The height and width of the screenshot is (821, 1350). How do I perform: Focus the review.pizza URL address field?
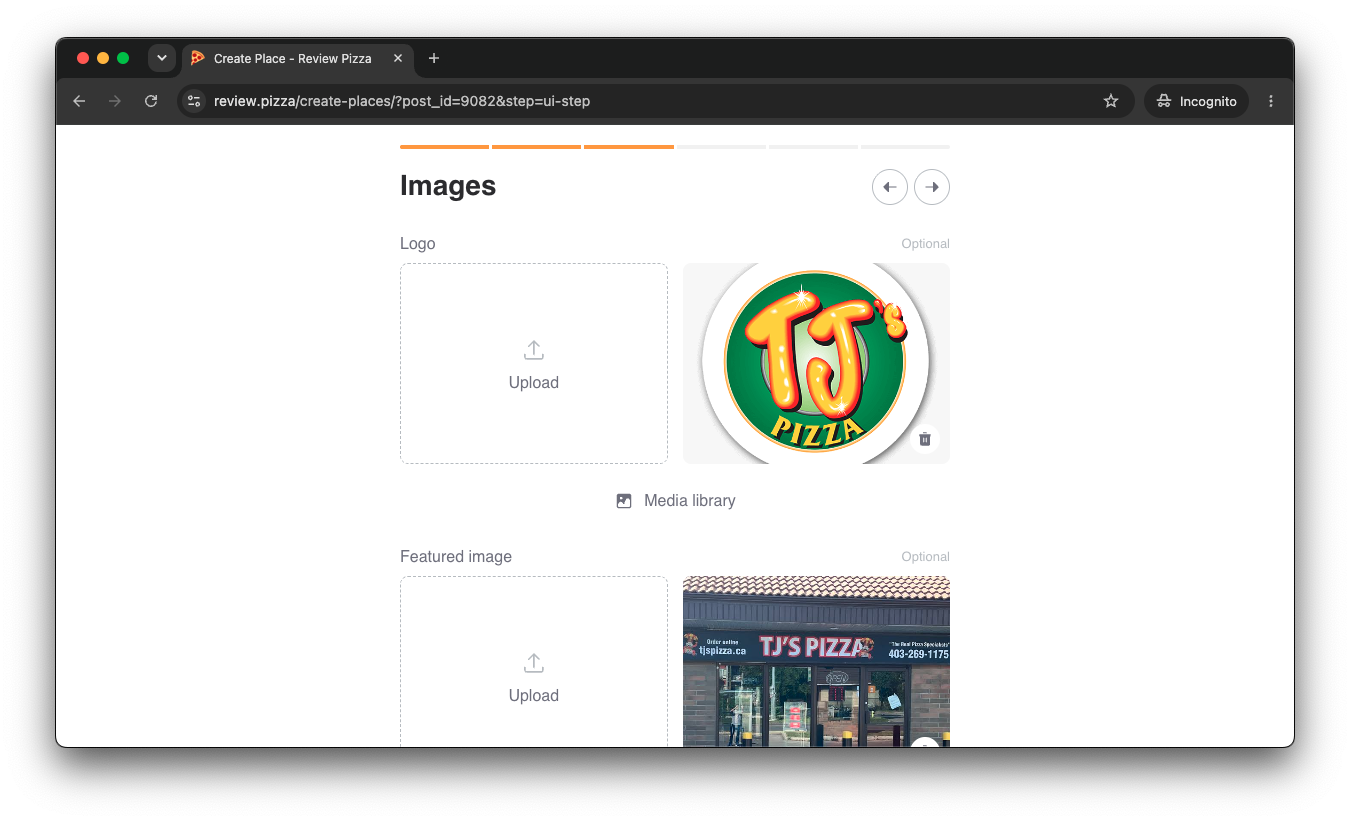(640, 101)
